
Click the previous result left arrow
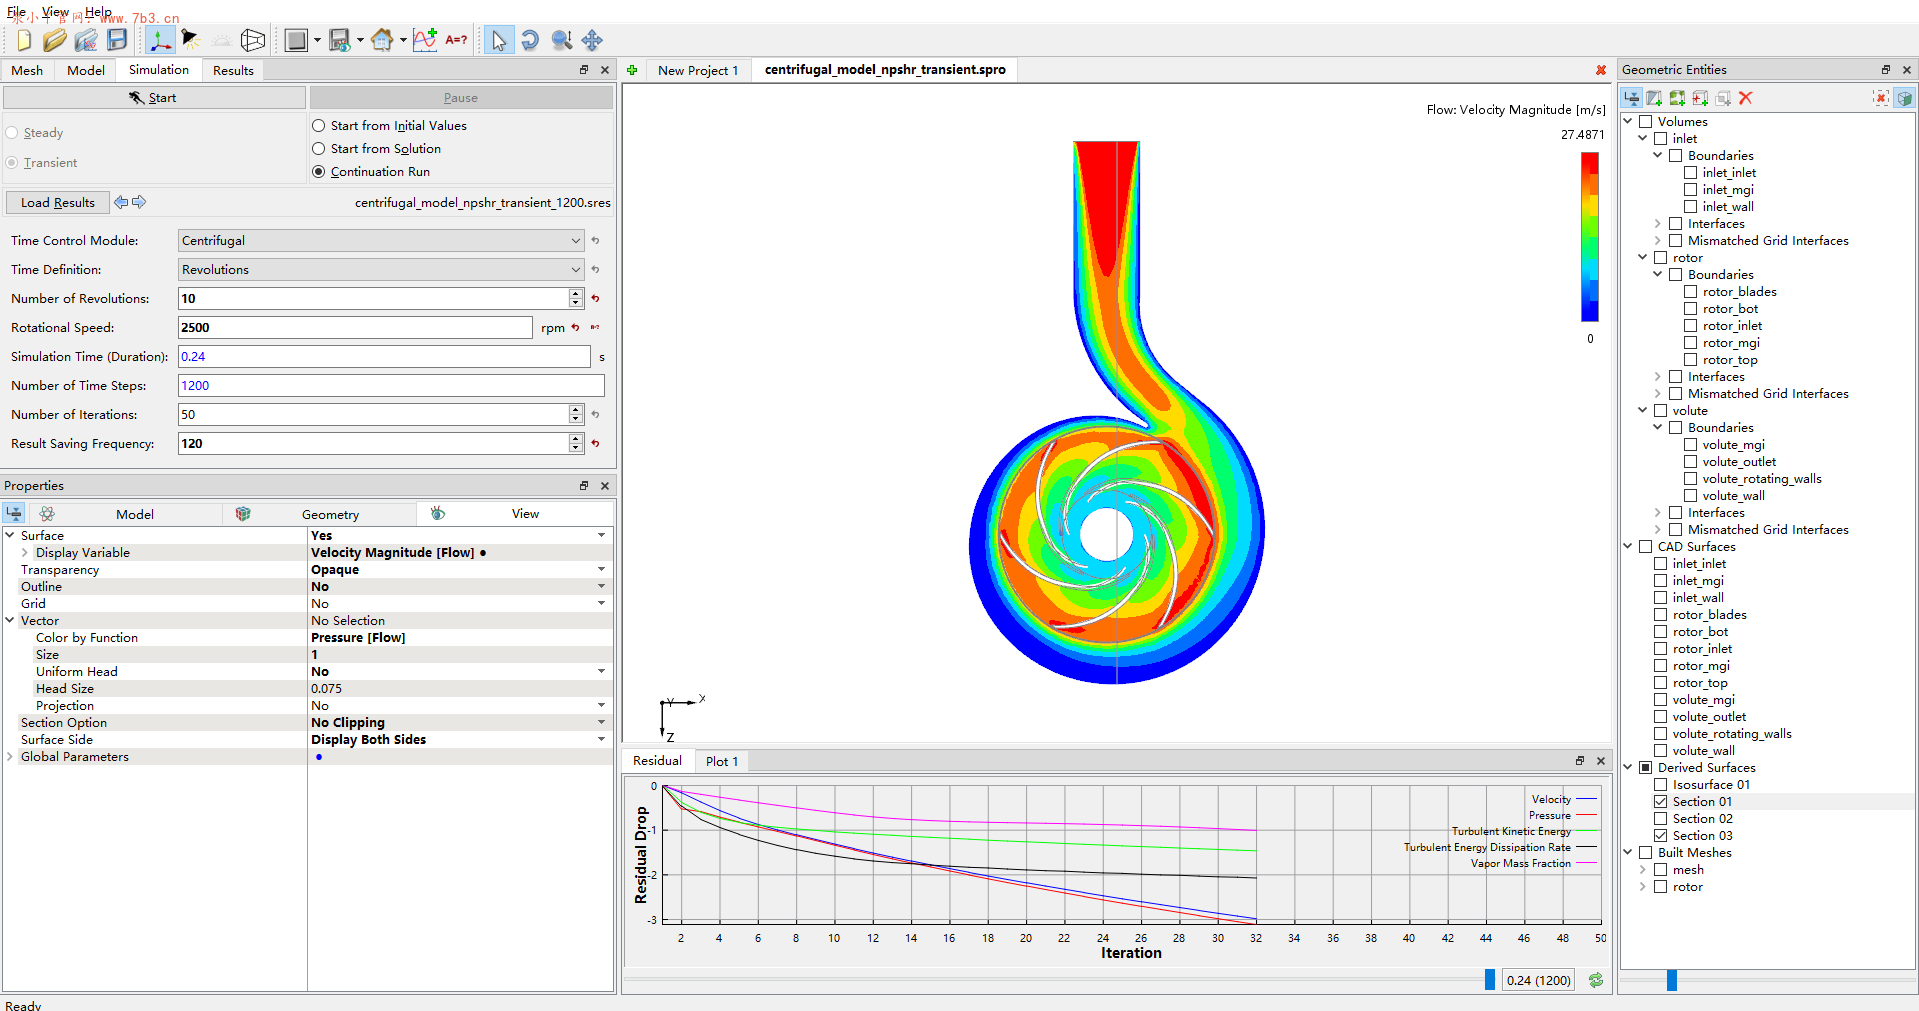[x=121, y=202]
